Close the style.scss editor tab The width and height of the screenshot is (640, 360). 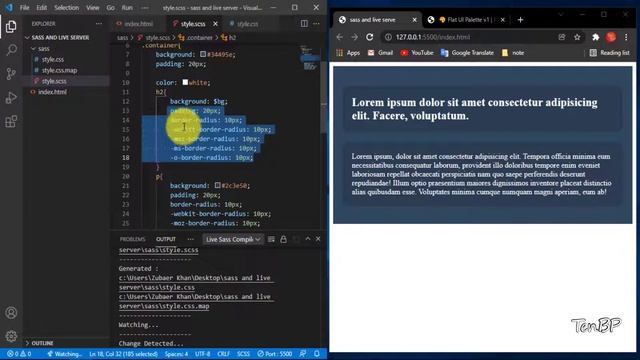pos(216,24)
